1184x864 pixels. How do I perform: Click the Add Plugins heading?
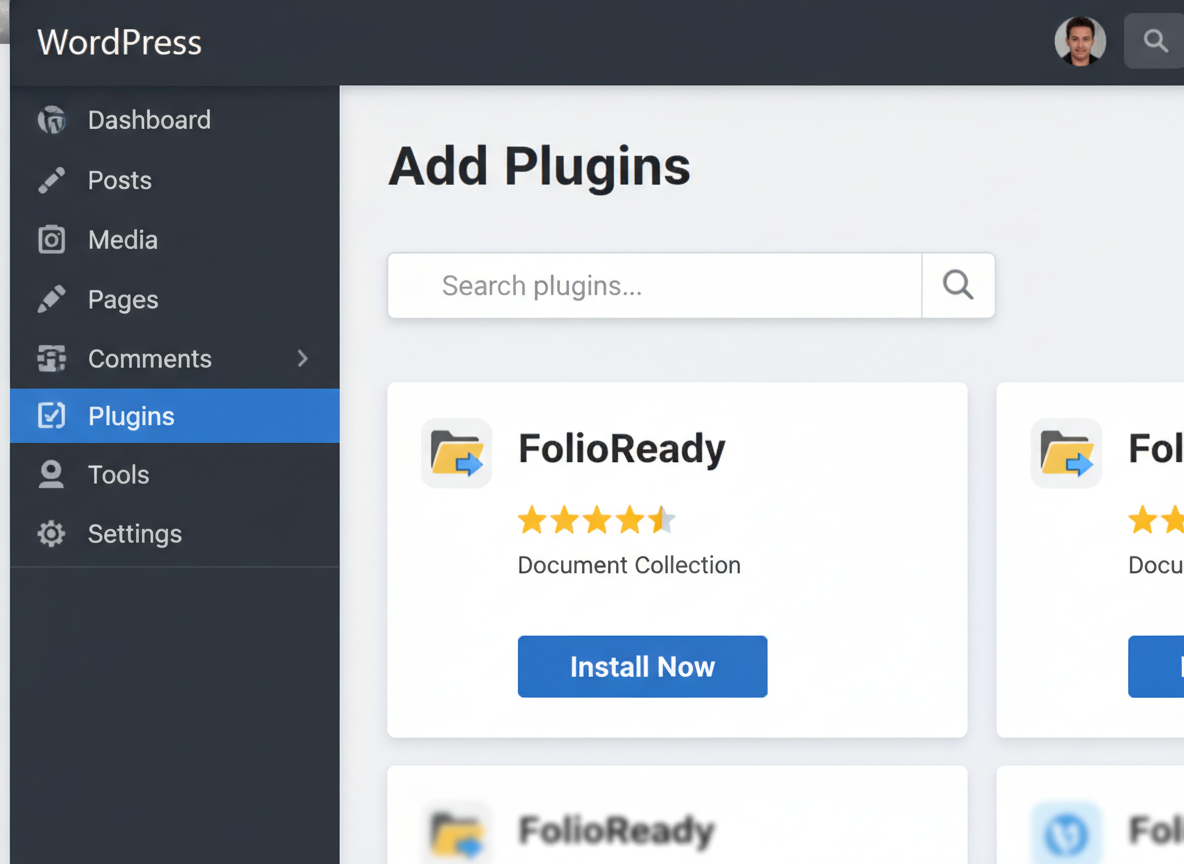pyautogui.click(x=539, y=168)
